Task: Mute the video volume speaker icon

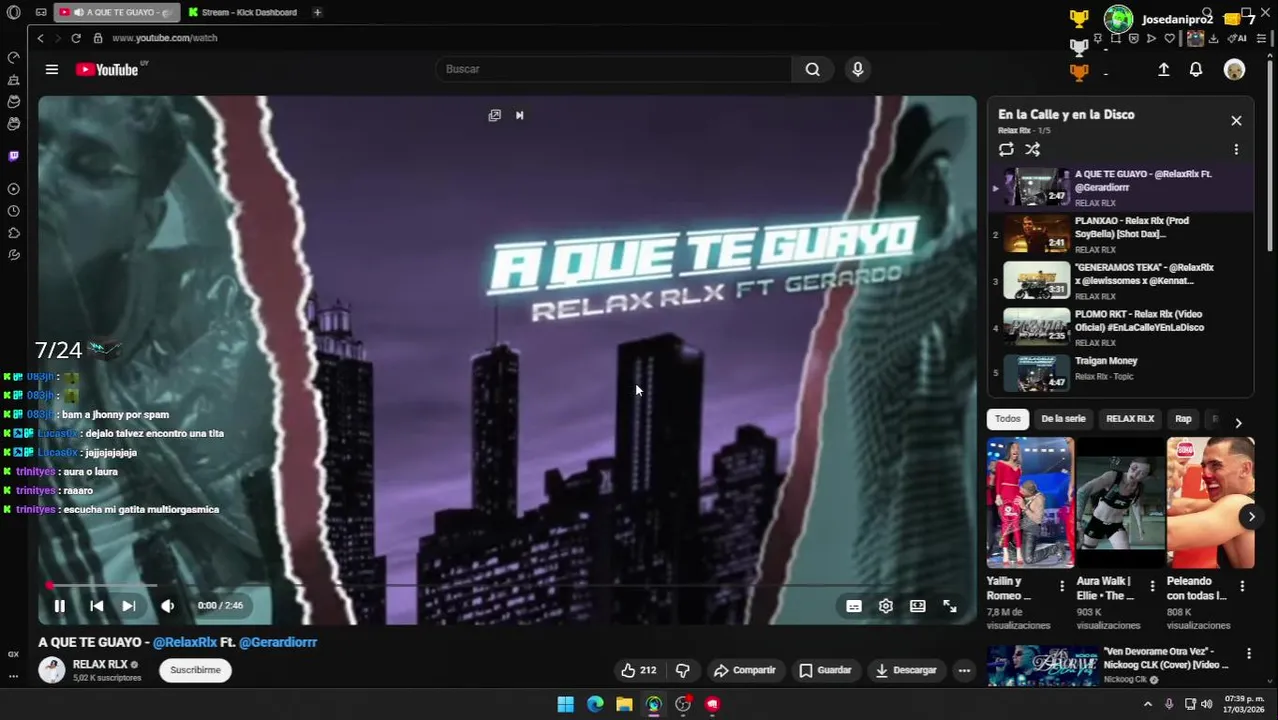Action: 167,606
